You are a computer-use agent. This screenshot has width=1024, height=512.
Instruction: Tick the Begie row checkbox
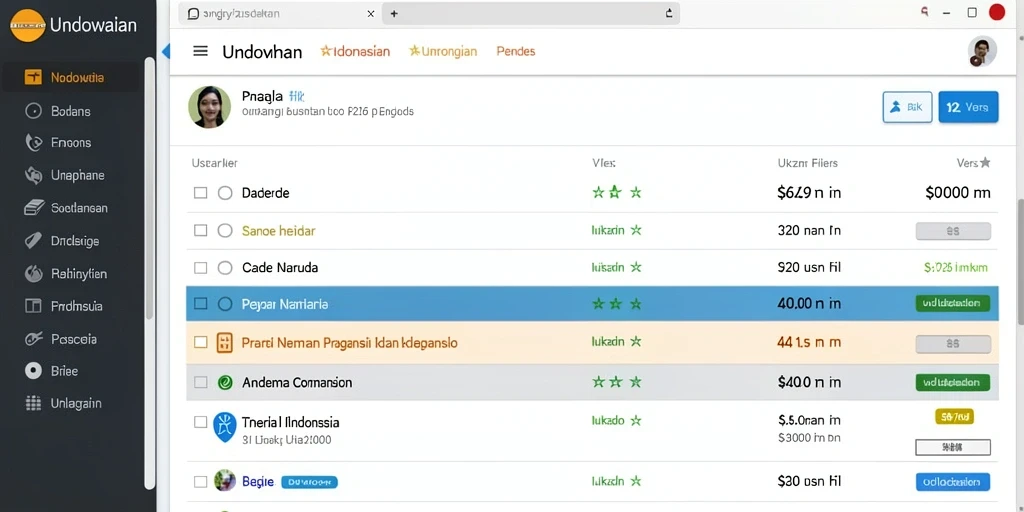point(200,482)
